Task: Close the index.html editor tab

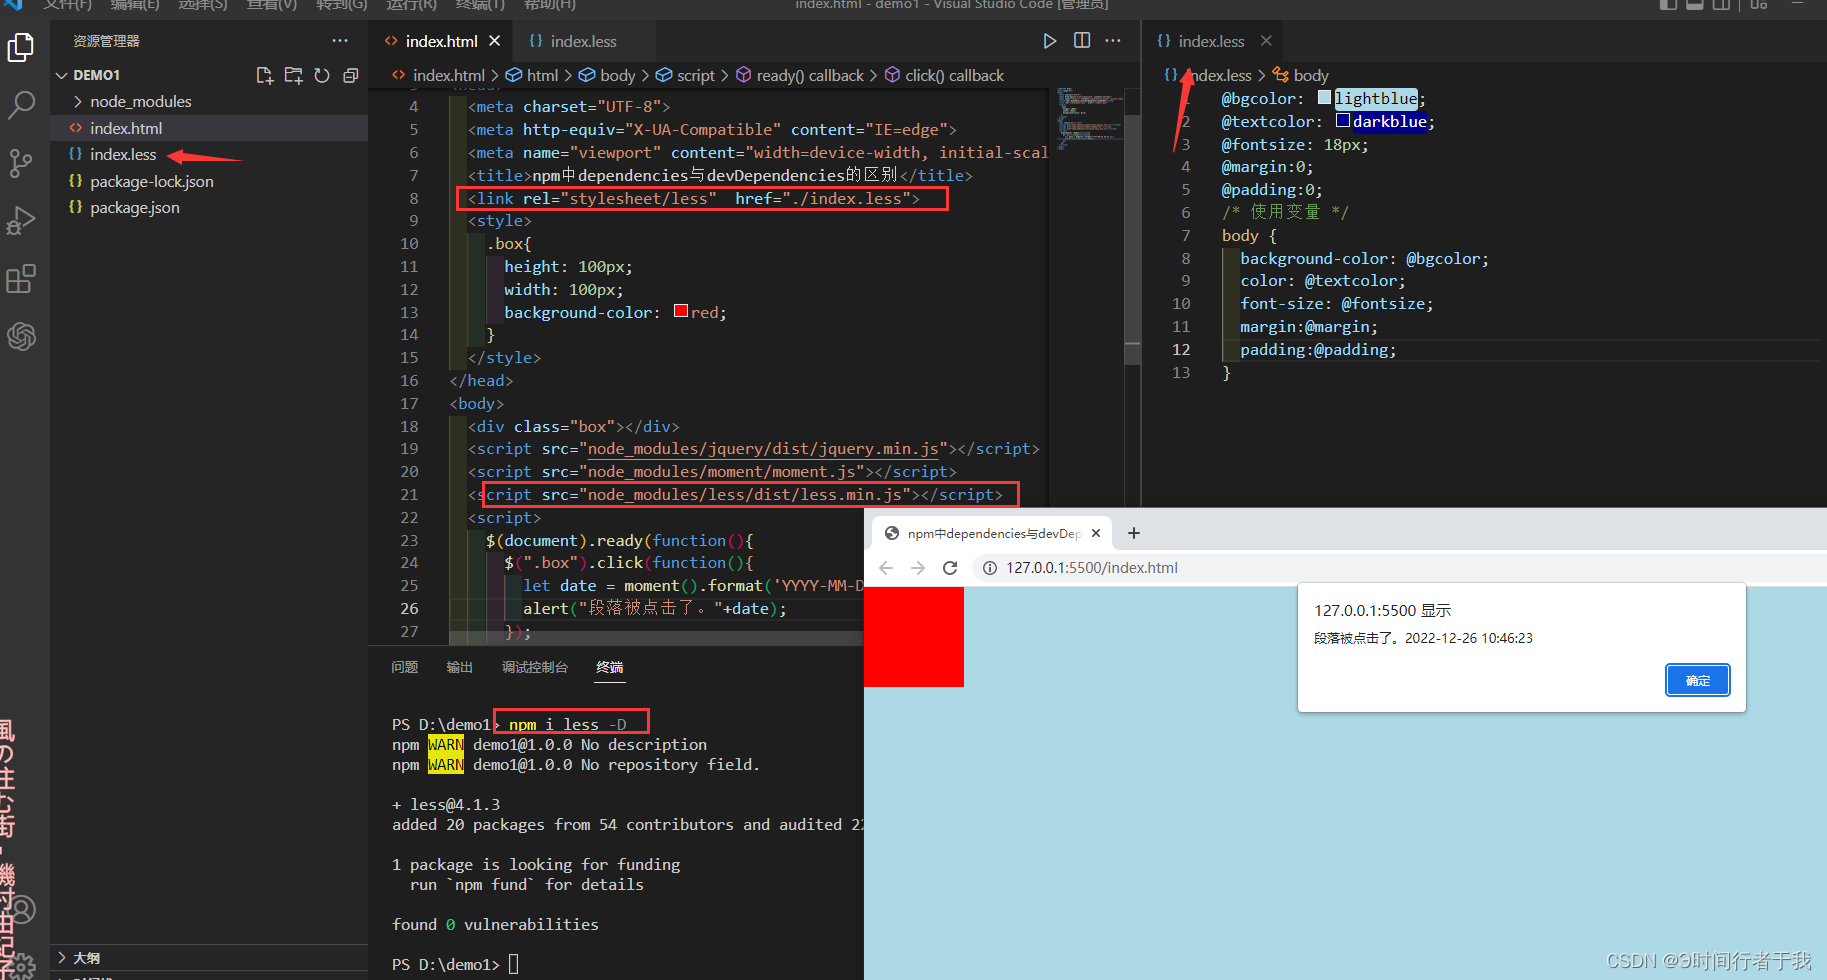Action: click(x=494, y=41)
